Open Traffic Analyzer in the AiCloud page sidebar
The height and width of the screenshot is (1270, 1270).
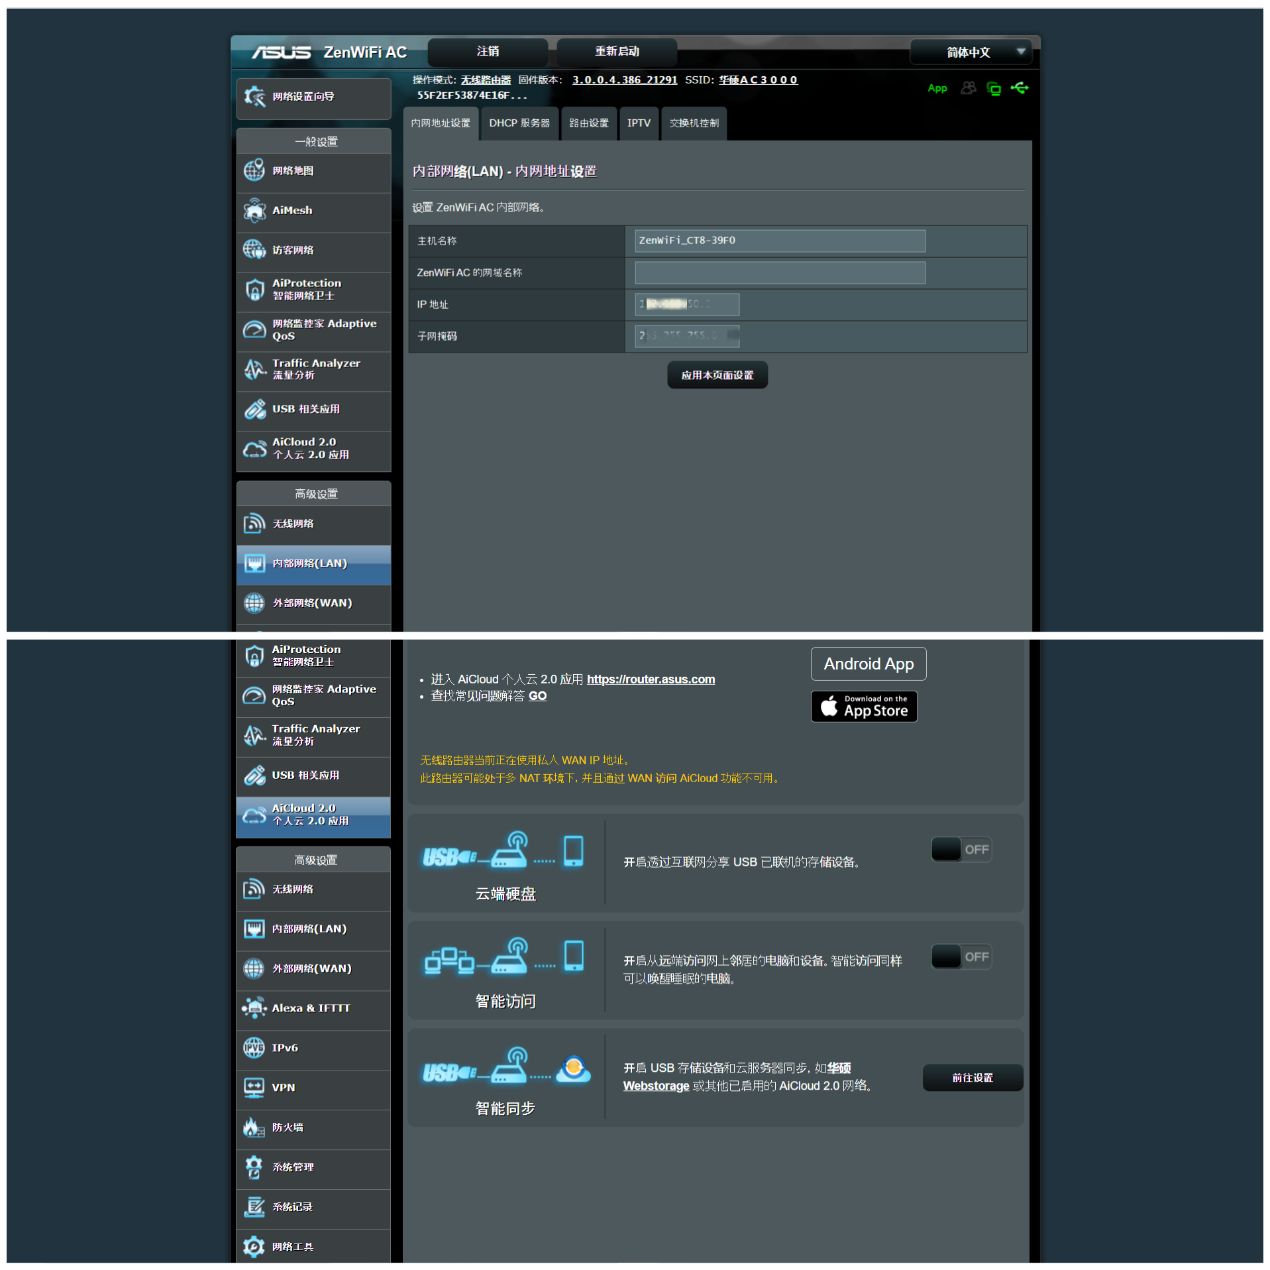[x=314, y=735]
